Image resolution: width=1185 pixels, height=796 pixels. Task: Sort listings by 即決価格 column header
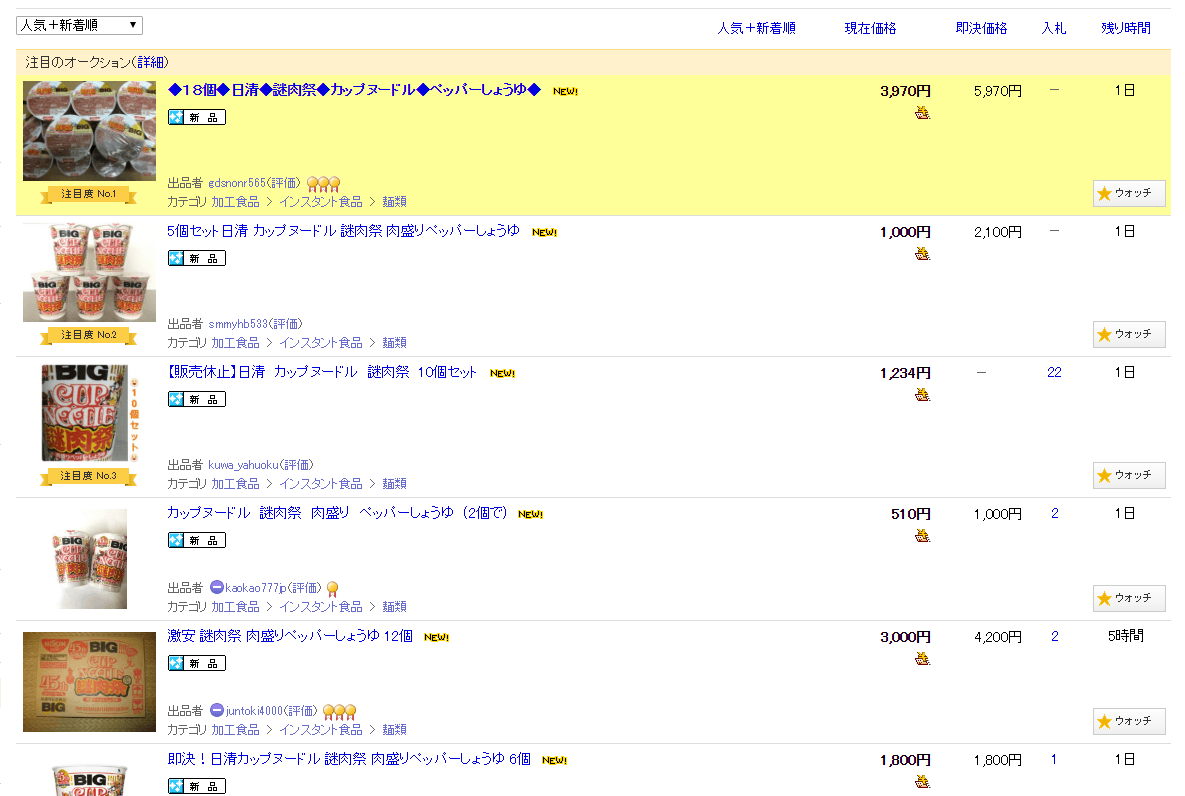coord(981,28)
